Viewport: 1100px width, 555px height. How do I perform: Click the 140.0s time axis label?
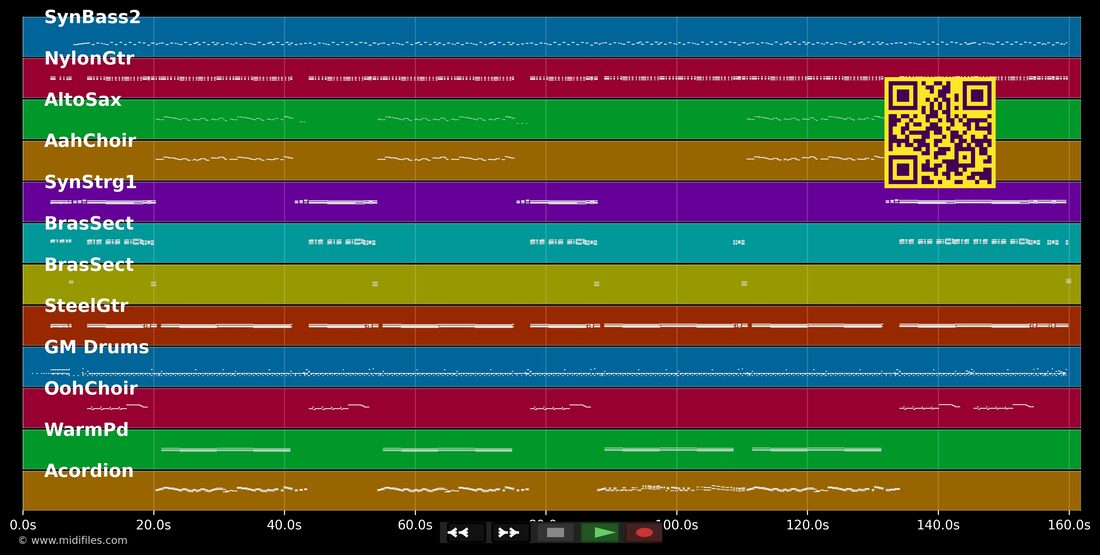938,525
